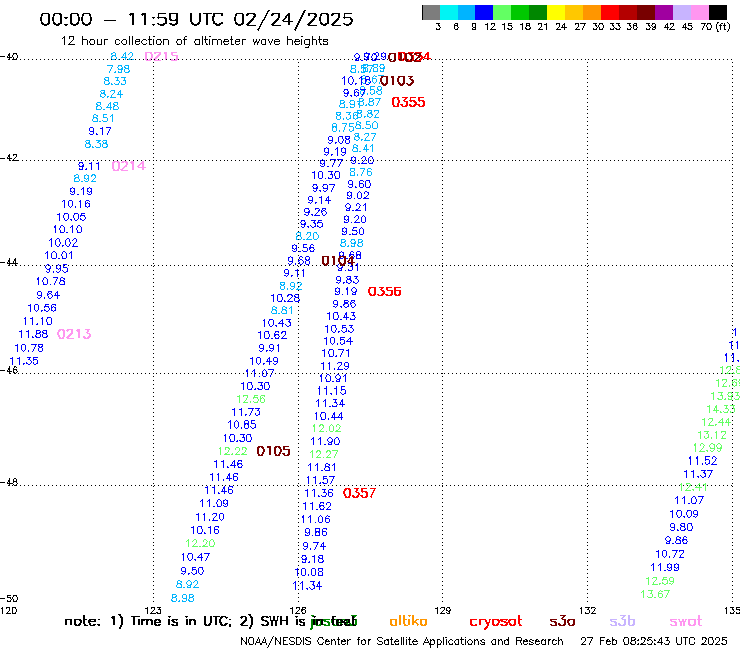Select the s3a time label 0103
The width and height of the screenshot is (740, 650).
397,81
